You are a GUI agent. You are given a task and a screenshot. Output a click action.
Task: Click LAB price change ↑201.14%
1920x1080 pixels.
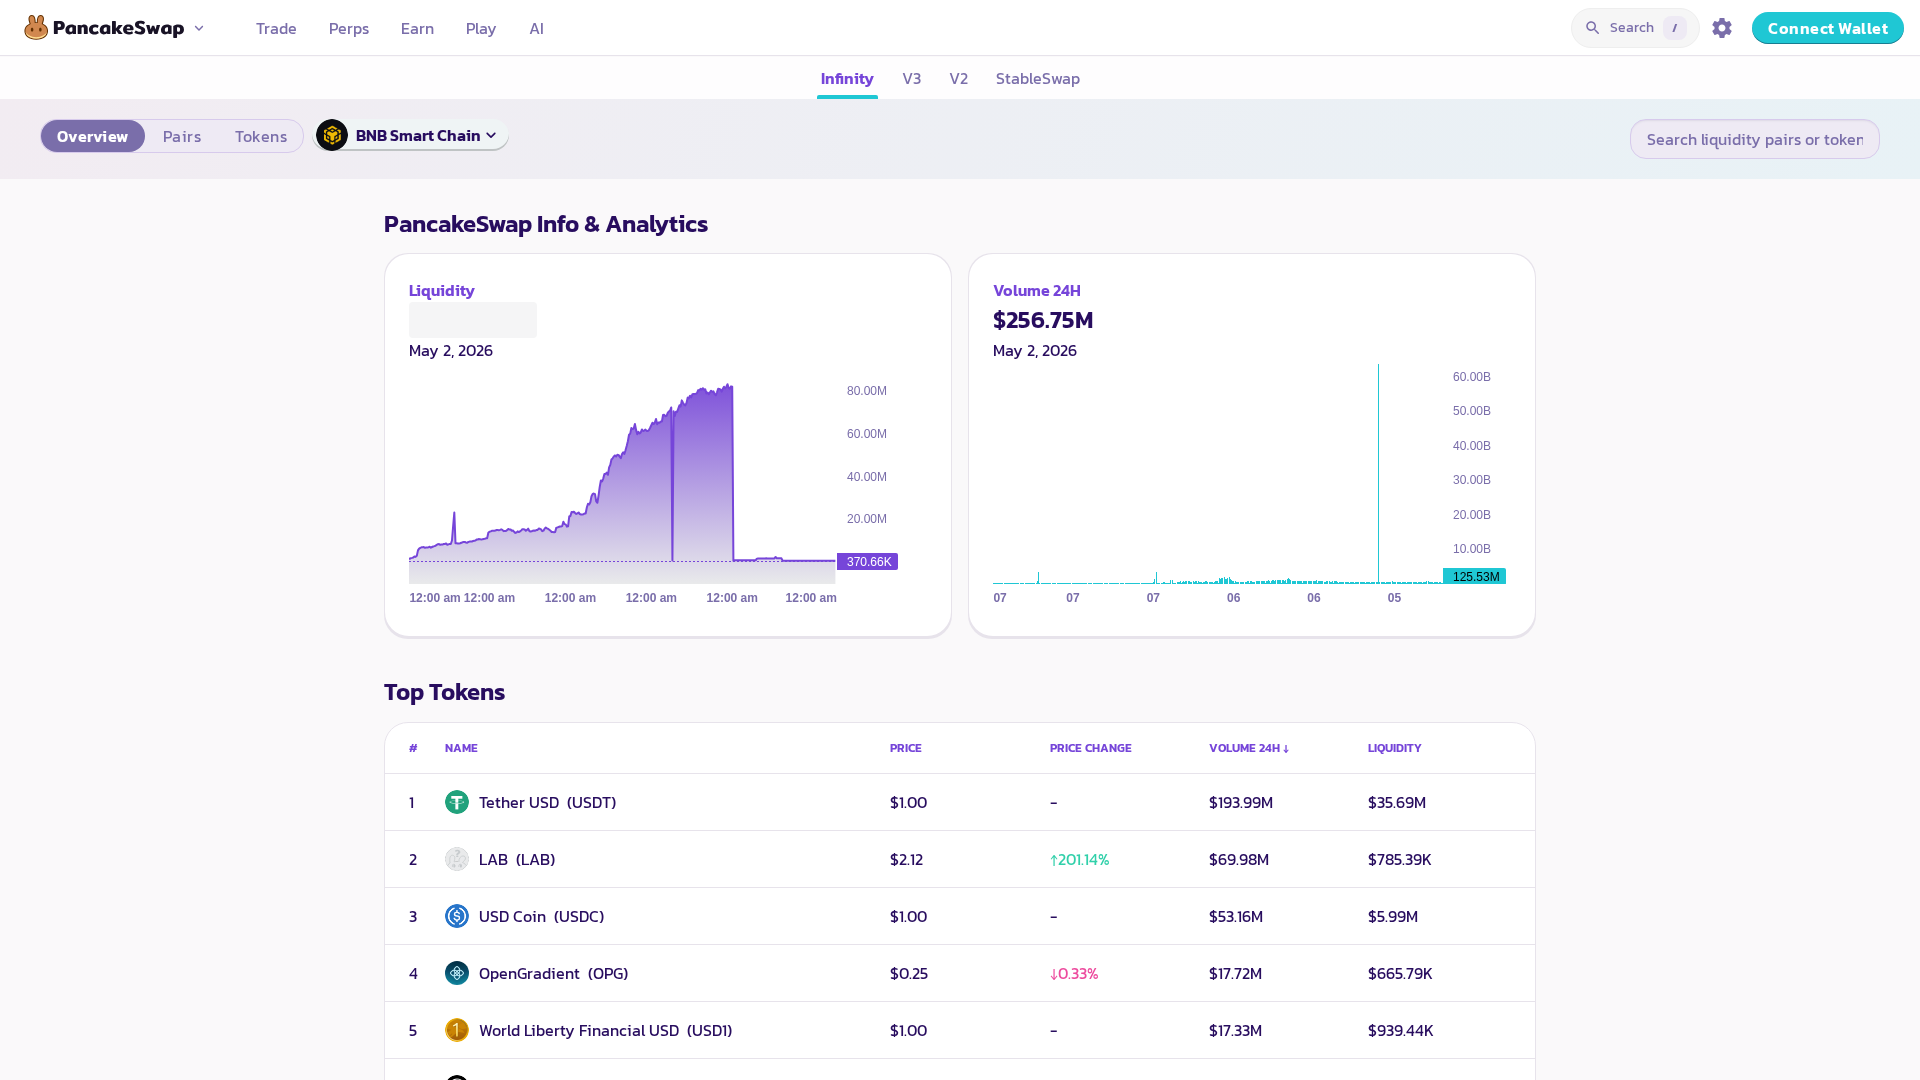point(1080,859)
